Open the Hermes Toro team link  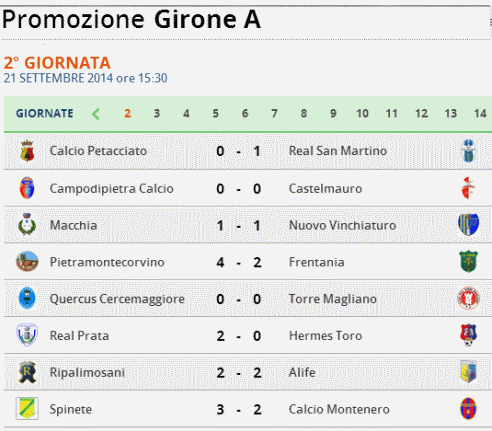325,336
